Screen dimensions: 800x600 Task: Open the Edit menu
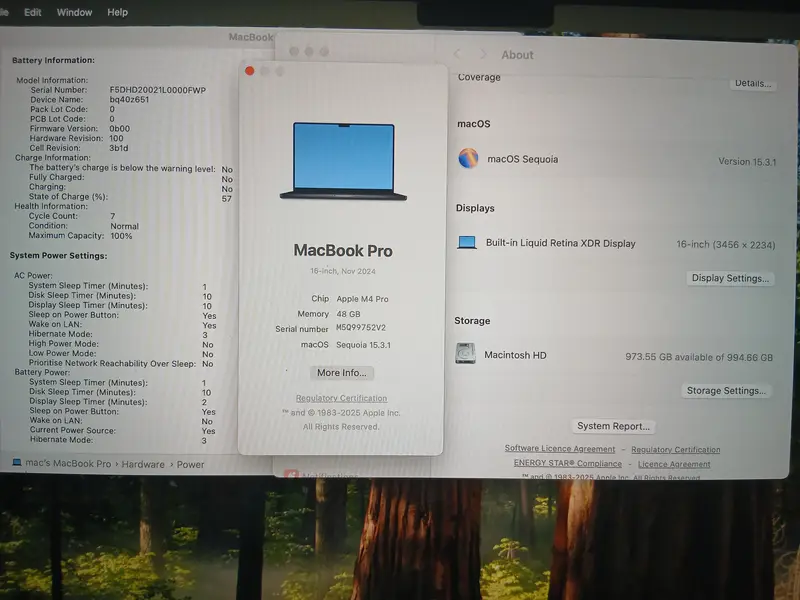tap(33, 12)
